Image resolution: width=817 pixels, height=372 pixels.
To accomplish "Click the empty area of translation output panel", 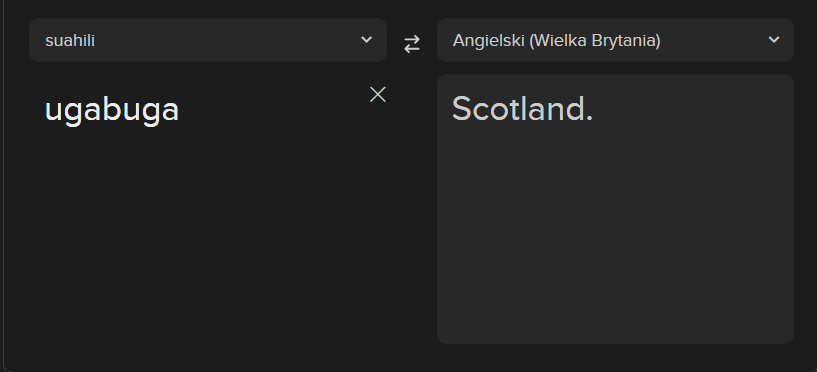I will (615, 234).
